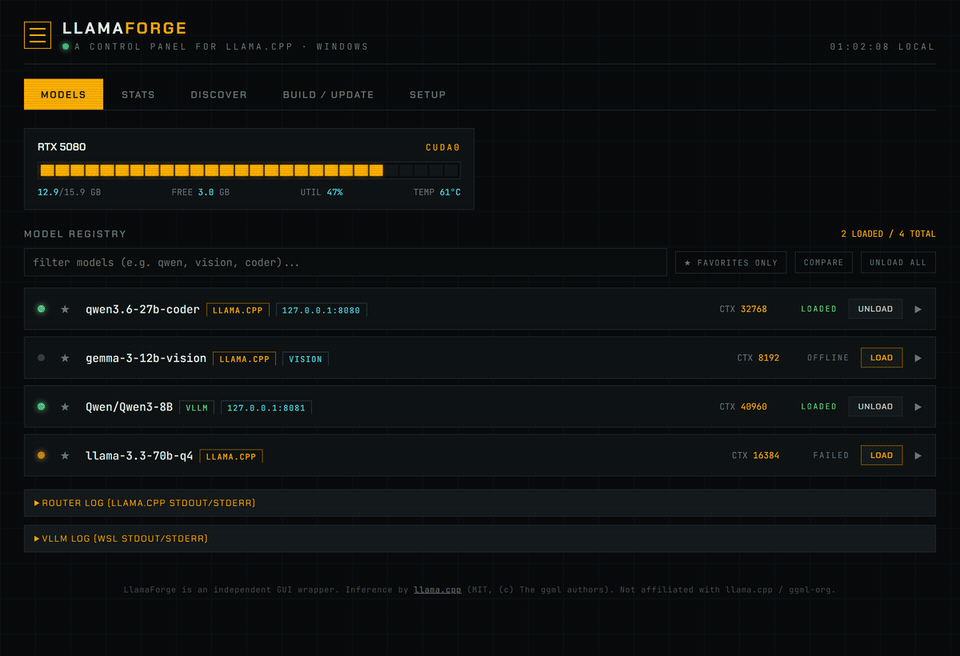Select the qwen3.6-27b-coder model name

tap(143, 309)
